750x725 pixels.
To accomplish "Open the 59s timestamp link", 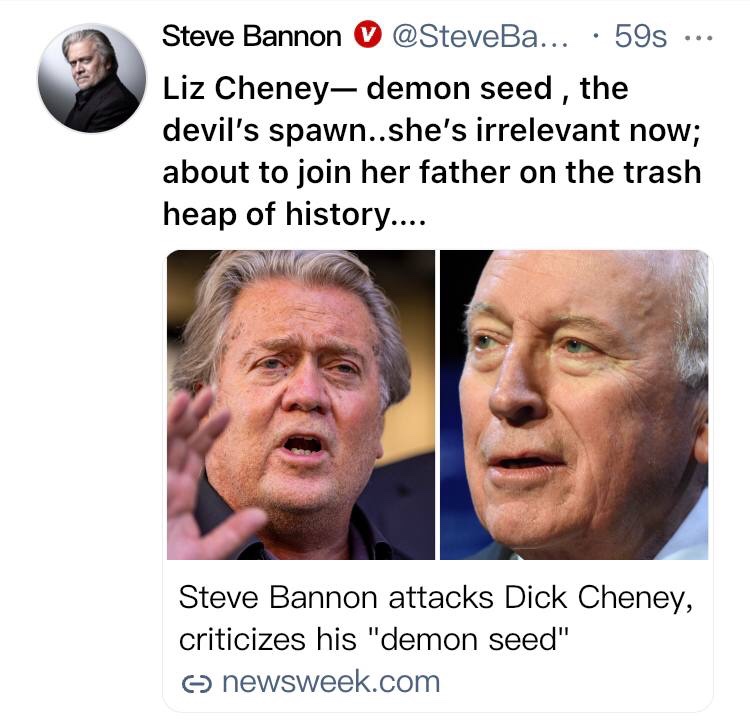I will pyautogui.click(x=640, y=37).
